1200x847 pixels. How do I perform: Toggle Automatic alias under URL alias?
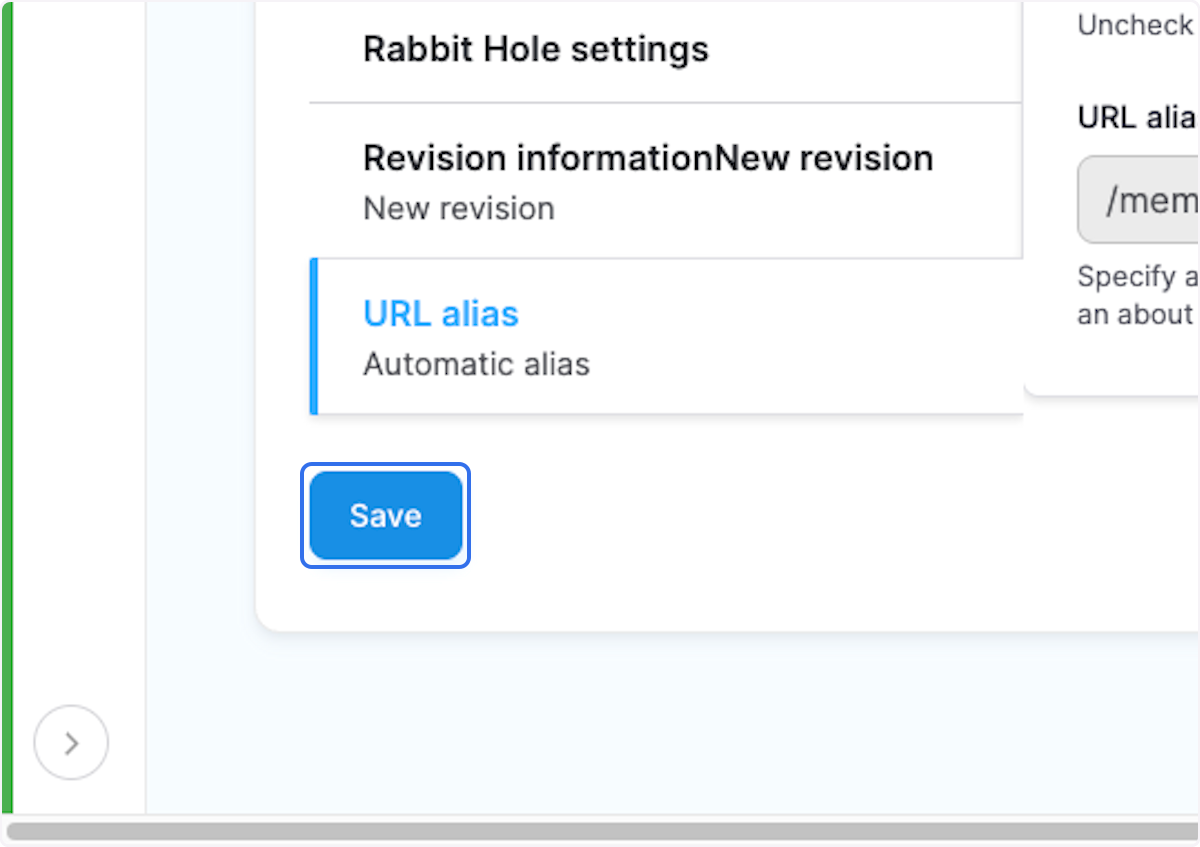pyautogui.click(x=476, y=363)
